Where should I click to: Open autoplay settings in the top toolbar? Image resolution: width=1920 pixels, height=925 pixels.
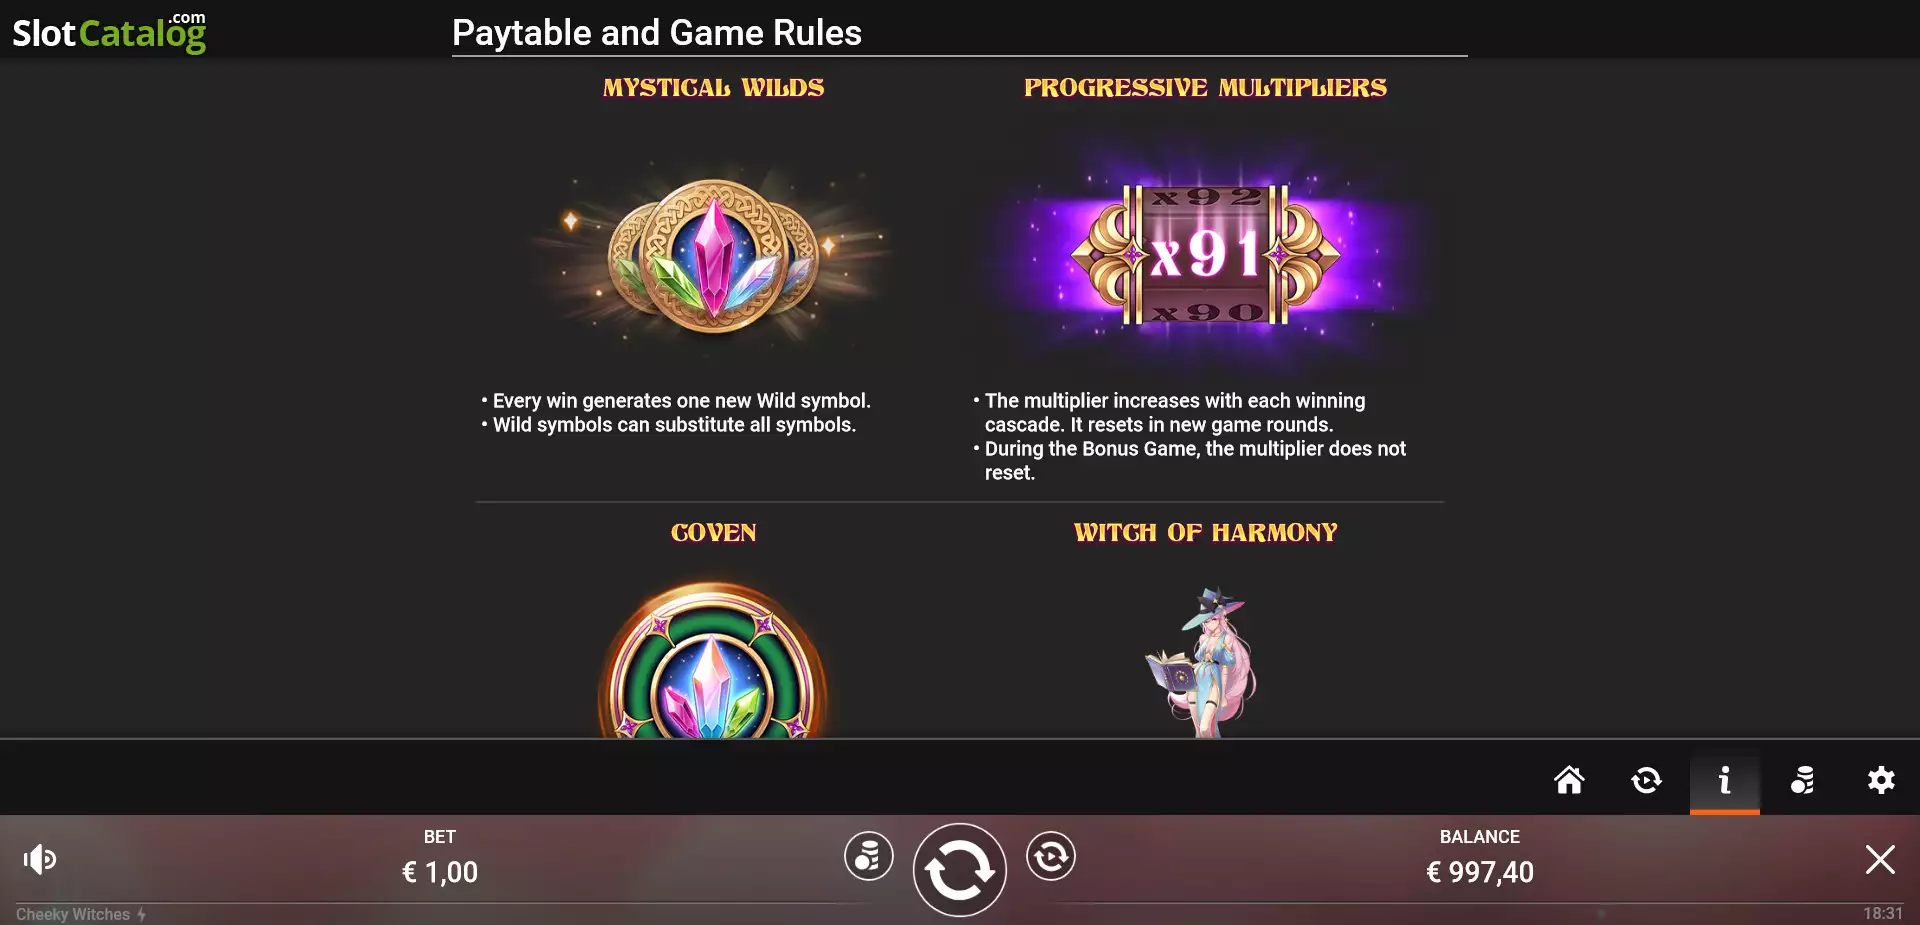point(1646,780)
